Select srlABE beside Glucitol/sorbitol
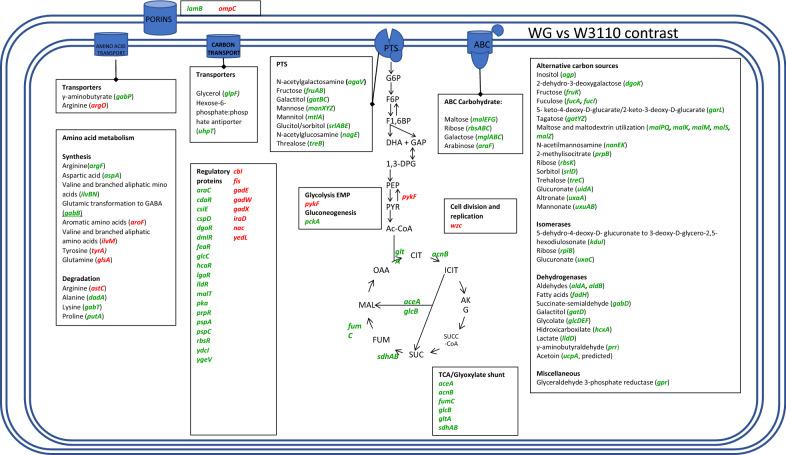The width and height of the screenshot is (786, 455). pyautogui.click(x=338, y=126)
